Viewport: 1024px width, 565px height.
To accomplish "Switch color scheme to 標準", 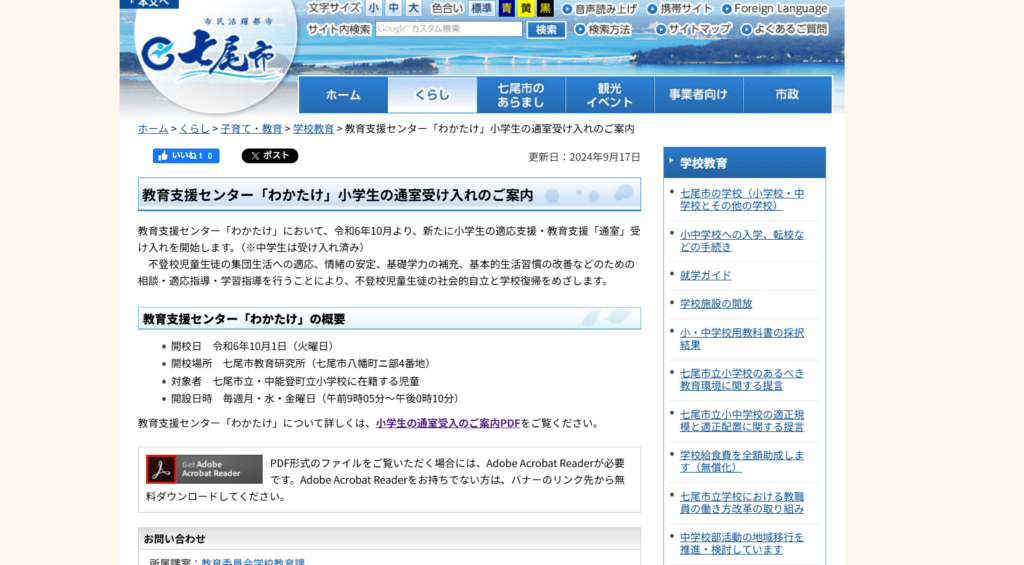I will 482,8.
